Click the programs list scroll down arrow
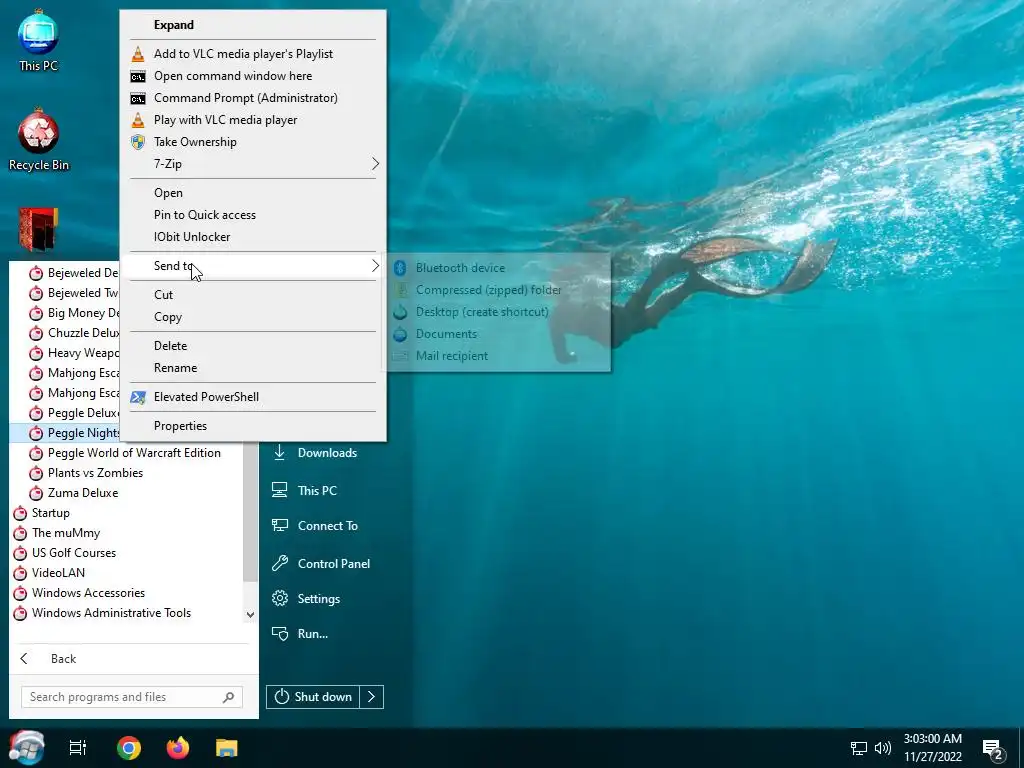 click(x=250, y=615)
